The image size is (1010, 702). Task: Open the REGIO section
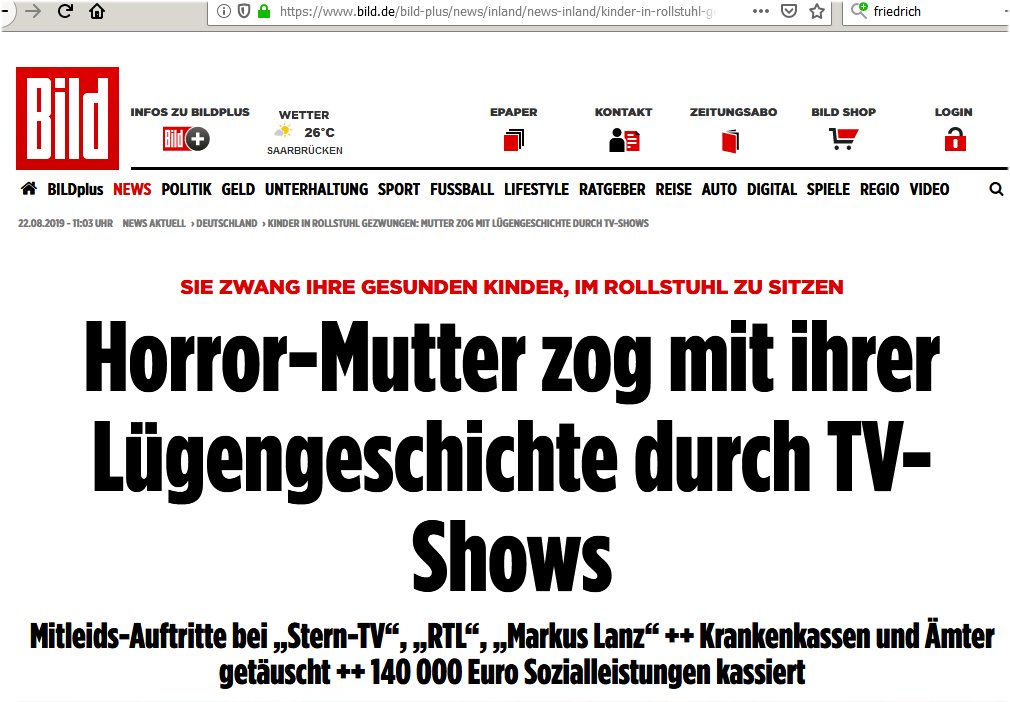(x=880, y=189)
